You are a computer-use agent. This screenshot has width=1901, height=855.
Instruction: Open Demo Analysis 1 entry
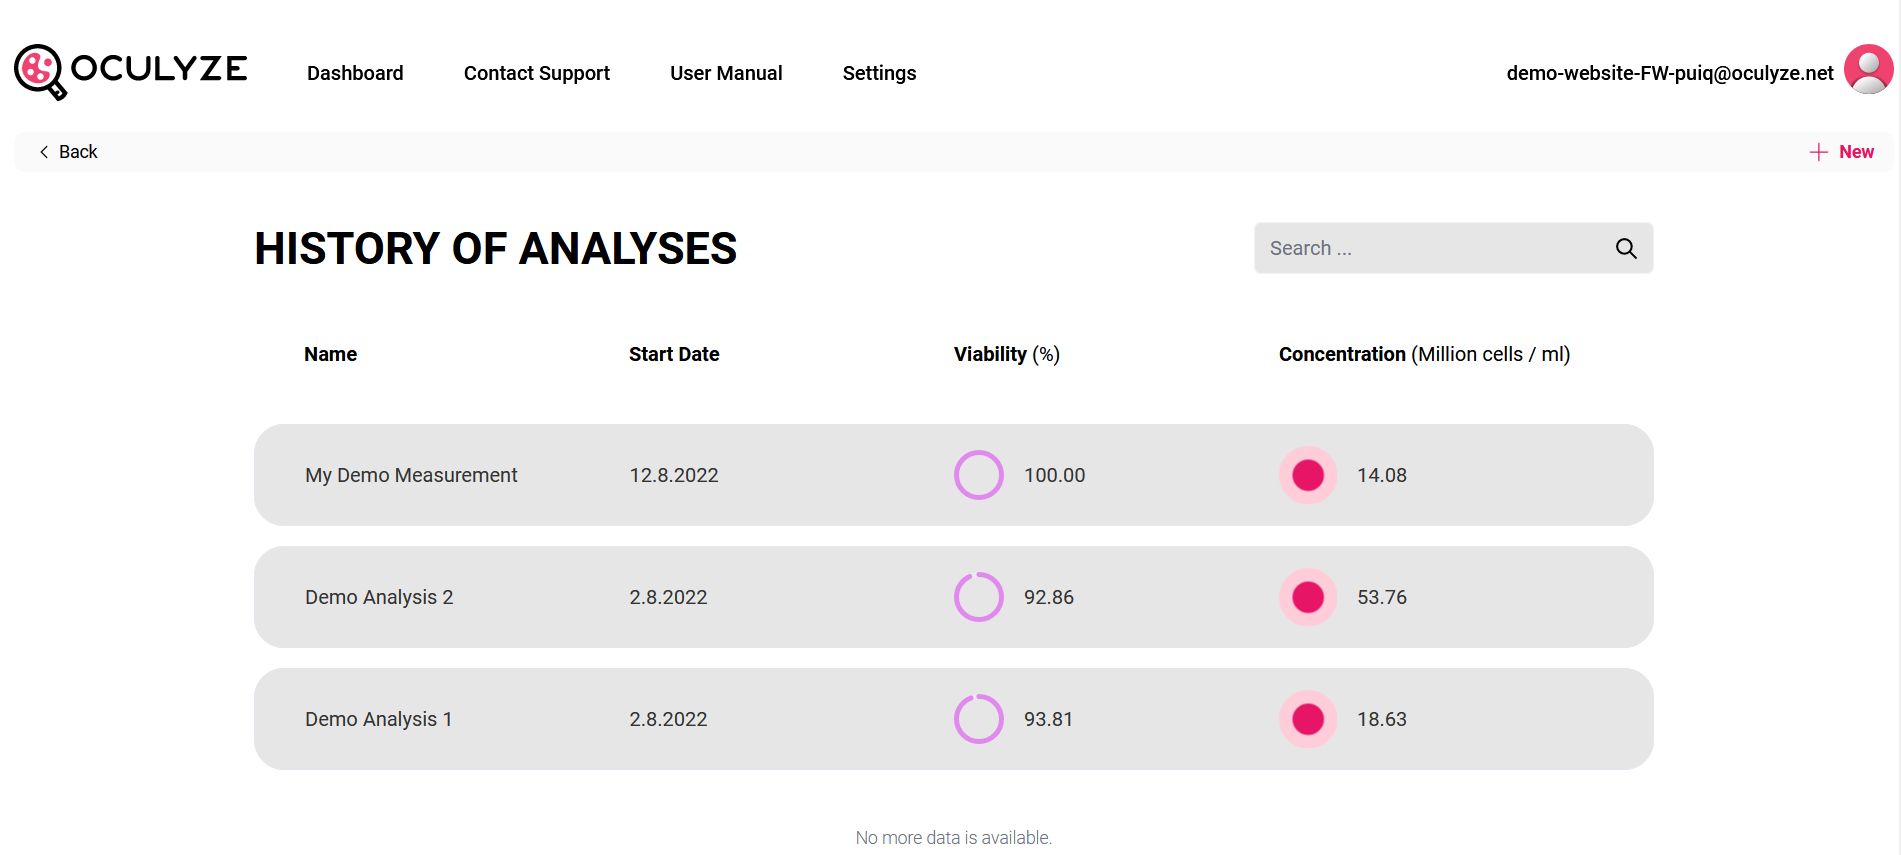953,719
